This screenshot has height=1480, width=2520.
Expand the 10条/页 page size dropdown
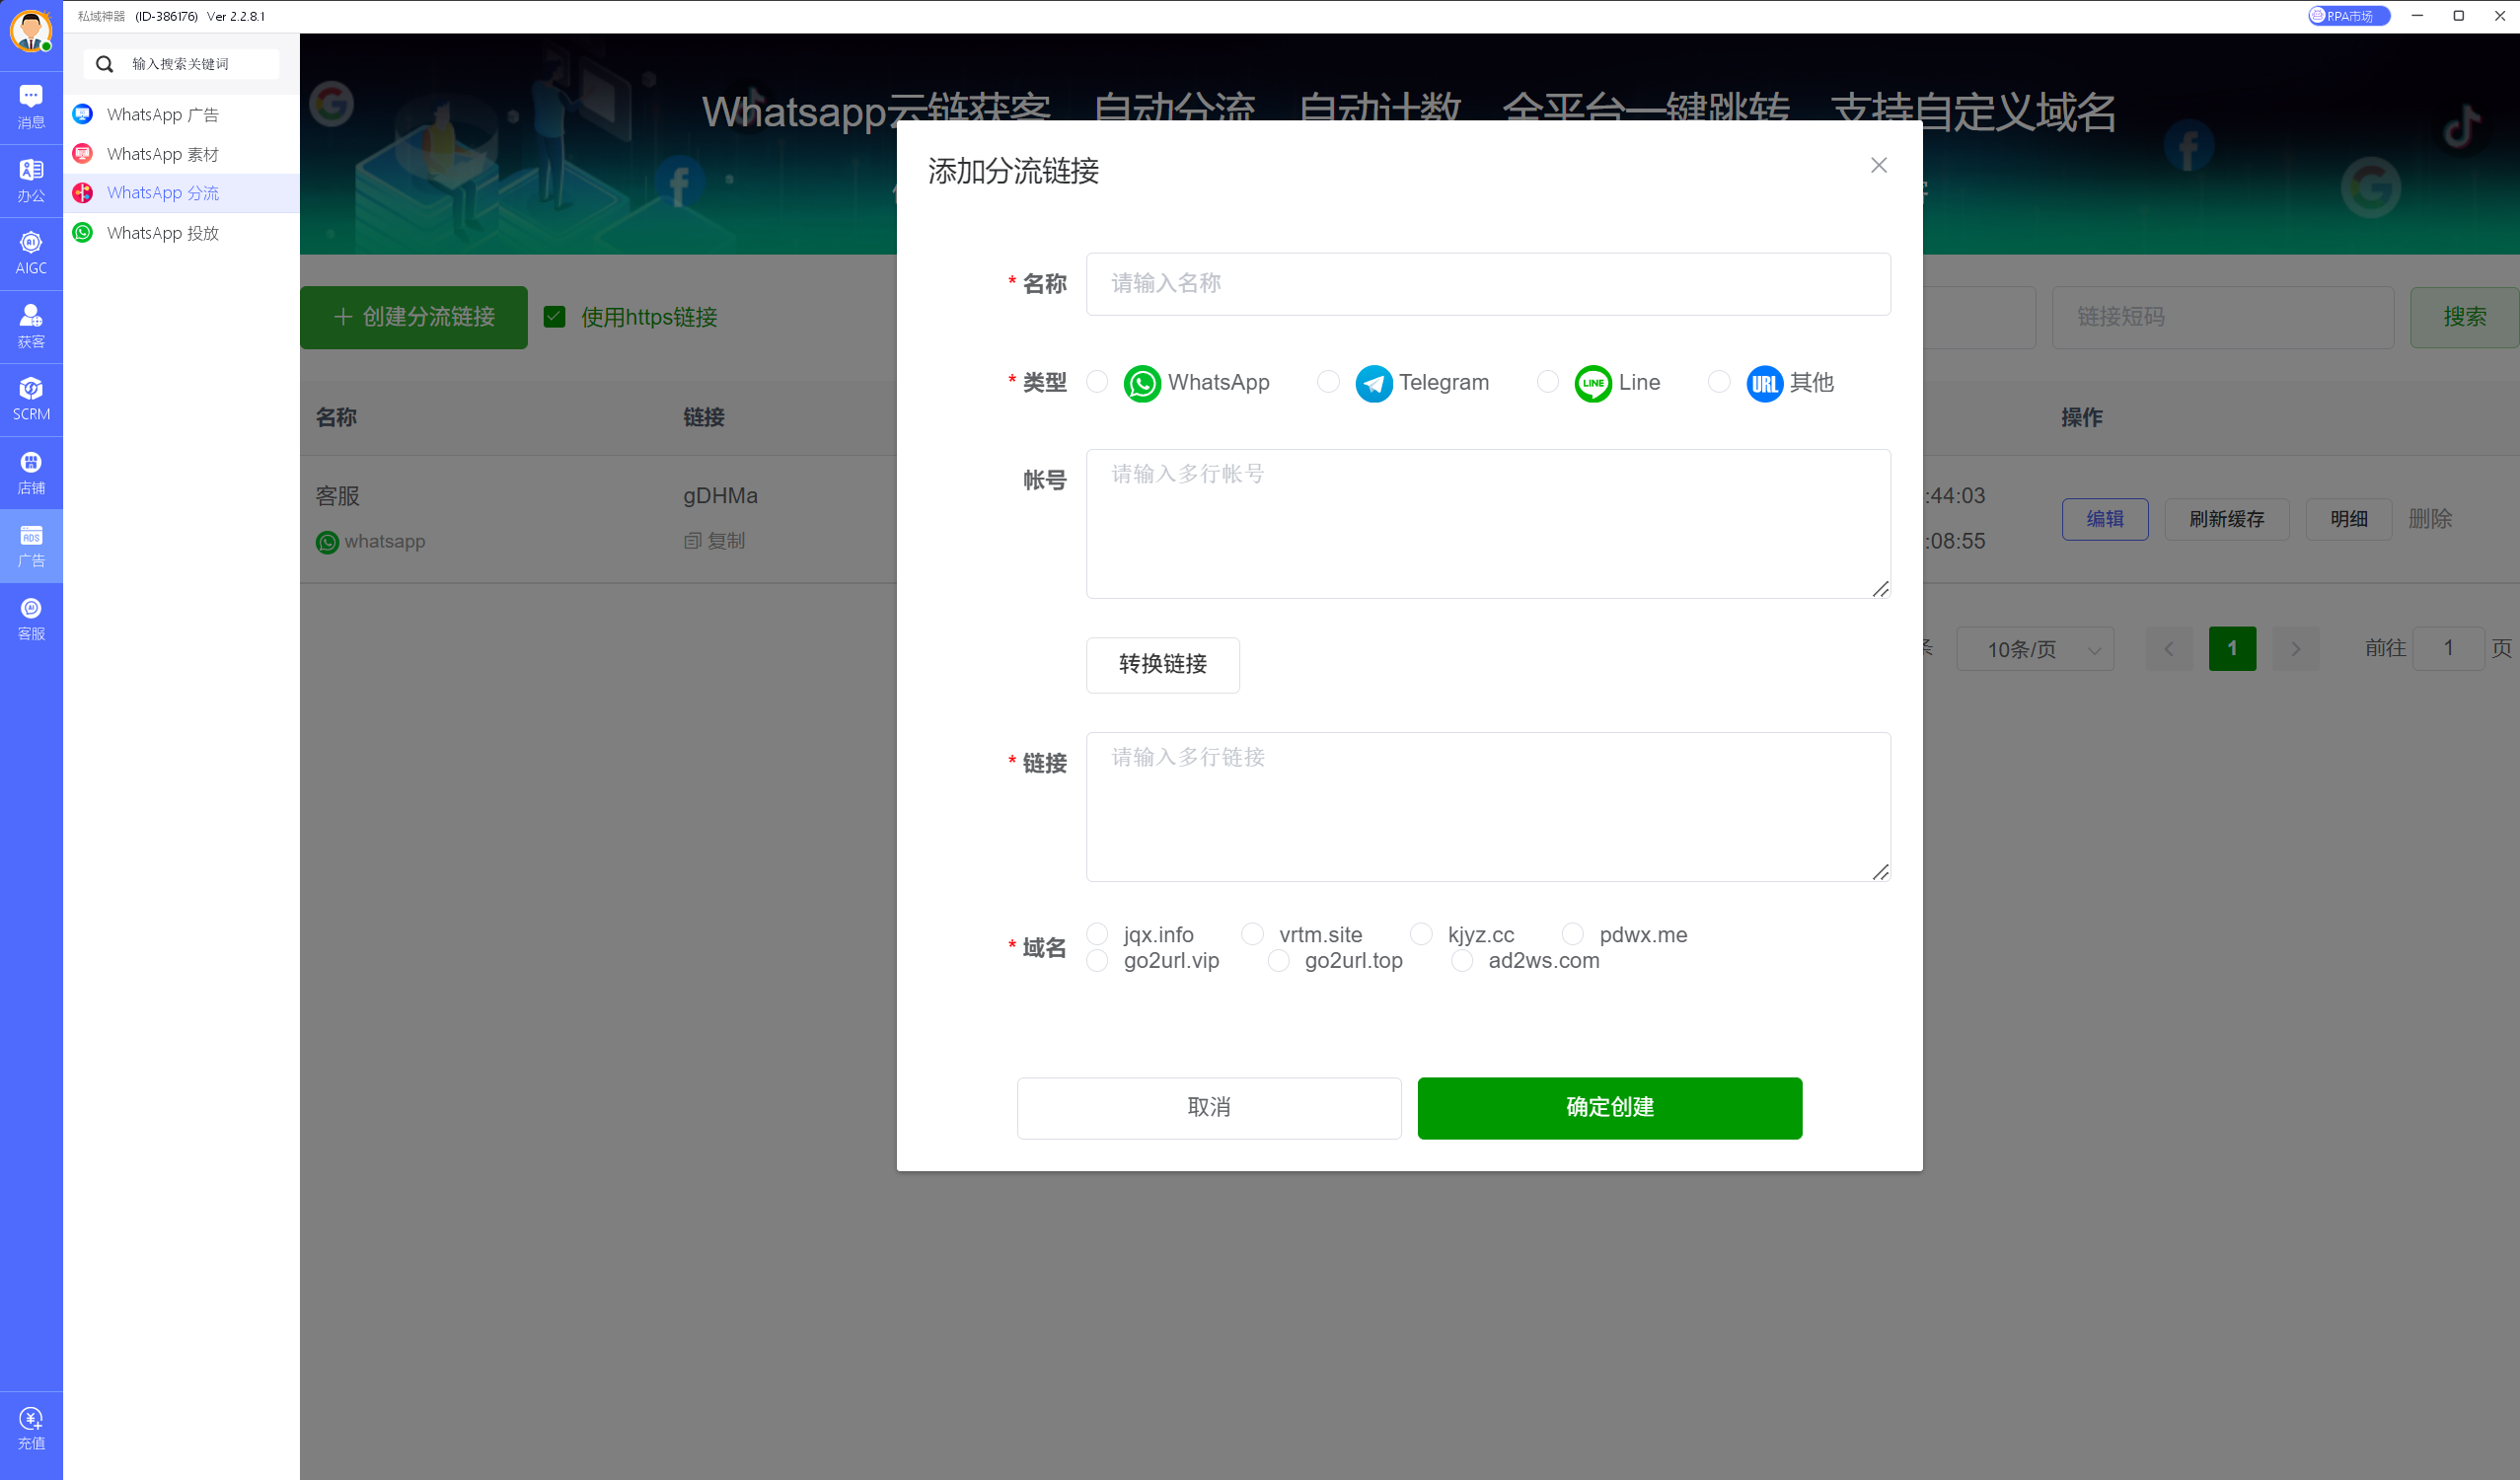pos(2034,649)
